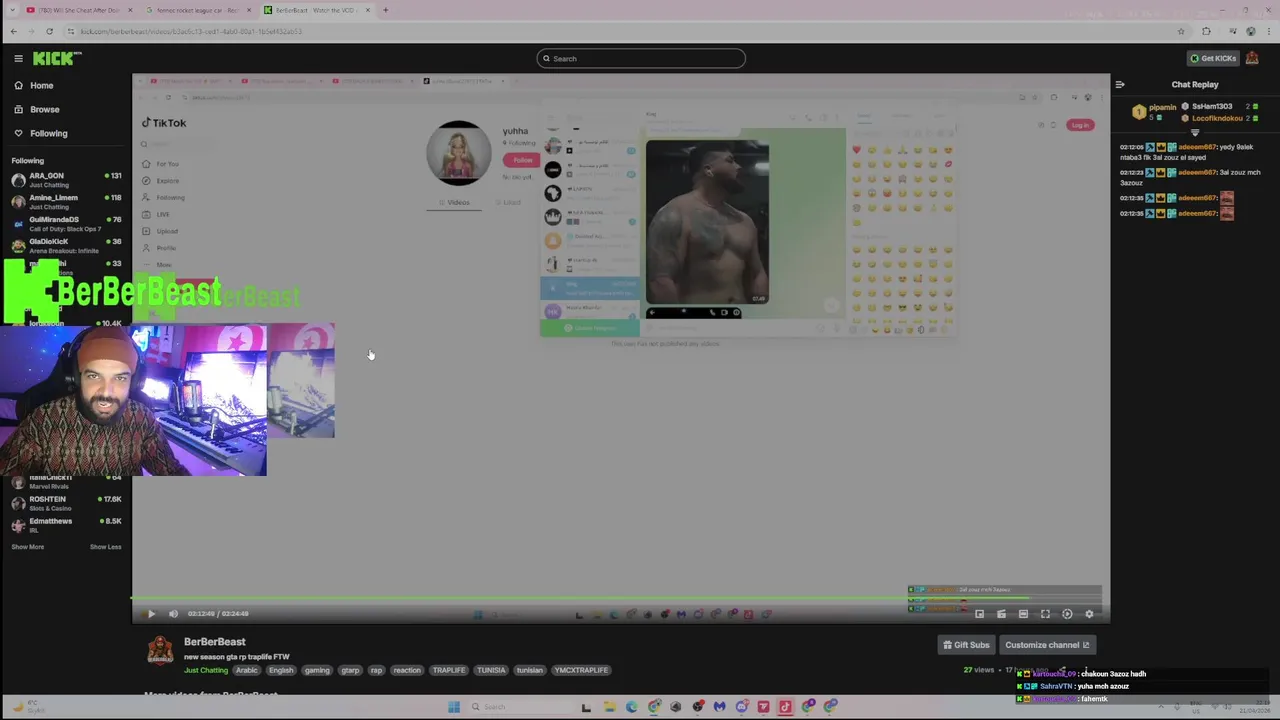Open a new browser tab
This screenshot has width=1280, height=720.
click(386, 10)
